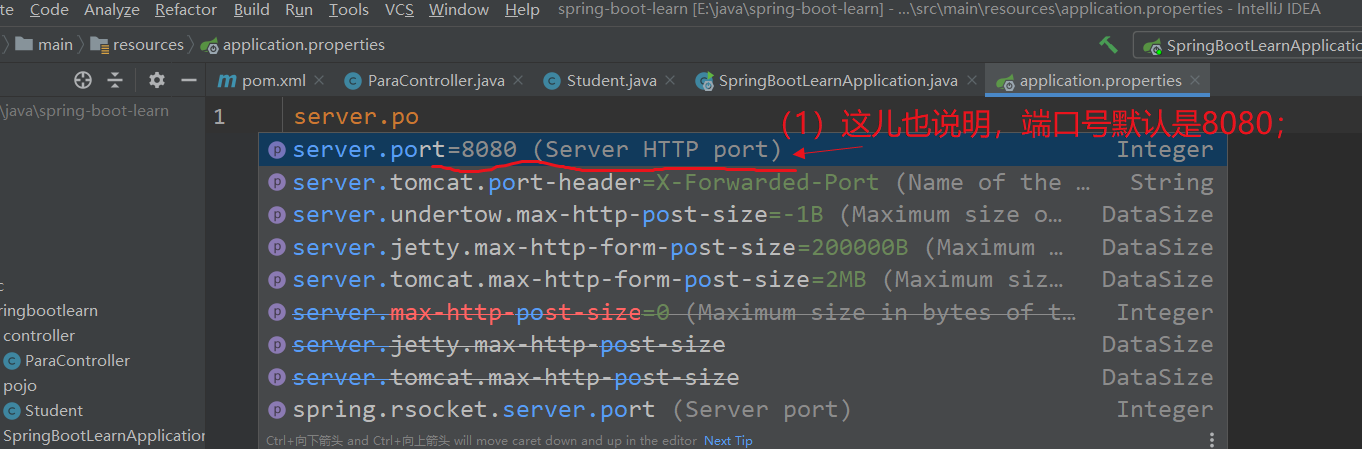
Task: Open the Analyze menu
Action: pos(112,10)
